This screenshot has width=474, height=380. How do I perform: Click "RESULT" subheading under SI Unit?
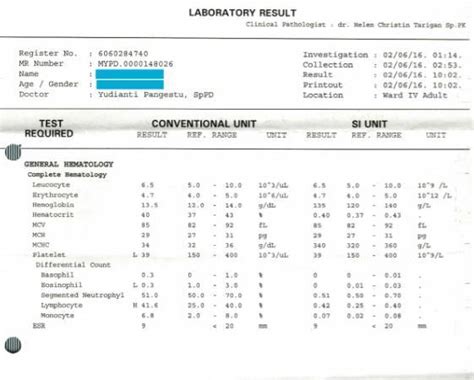click(x=321, y=135)
